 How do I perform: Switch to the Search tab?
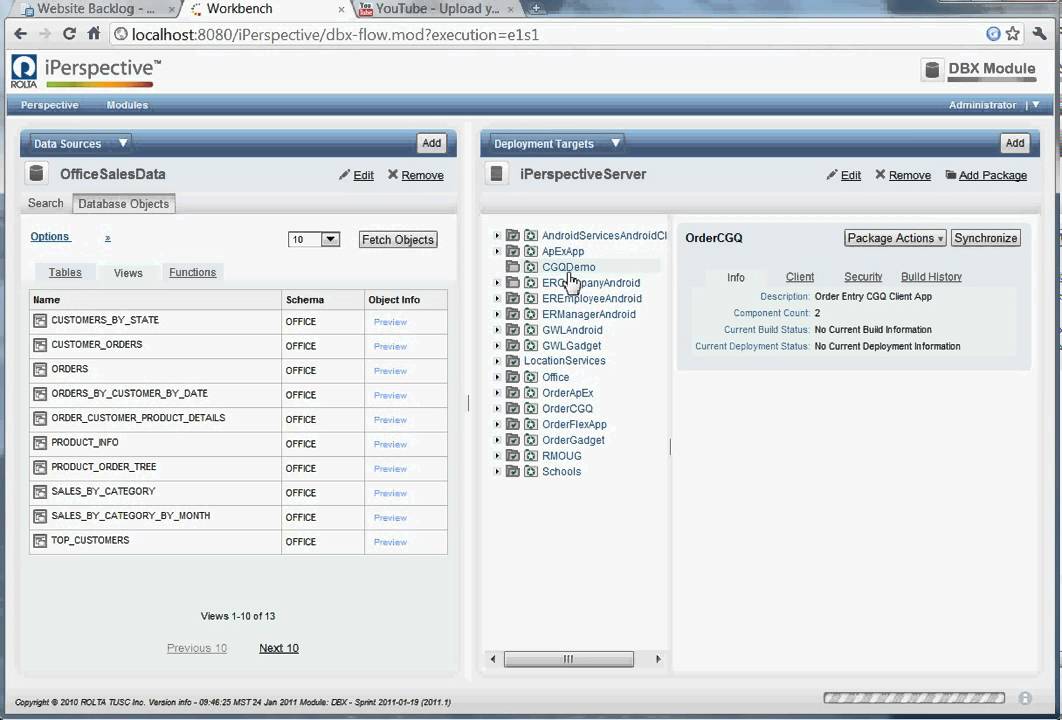[45, 203]
